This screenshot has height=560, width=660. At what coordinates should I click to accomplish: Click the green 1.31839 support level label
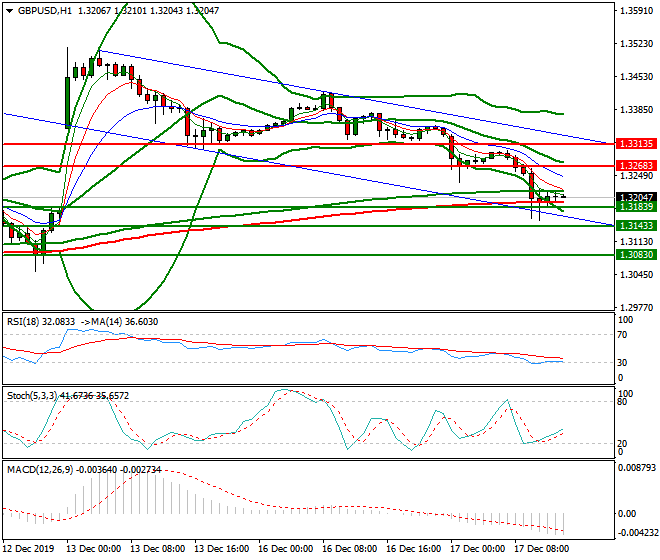[x=636, y=206]
